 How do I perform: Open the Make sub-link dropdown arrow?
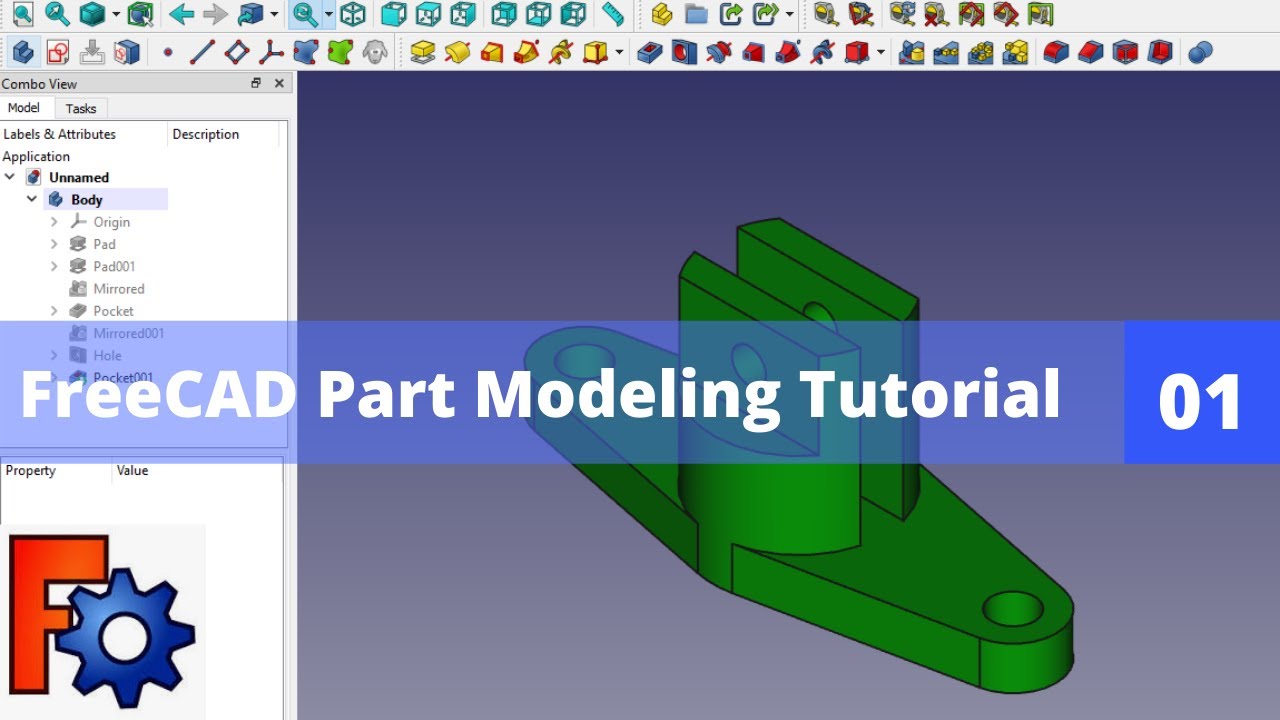click(789, 14)
